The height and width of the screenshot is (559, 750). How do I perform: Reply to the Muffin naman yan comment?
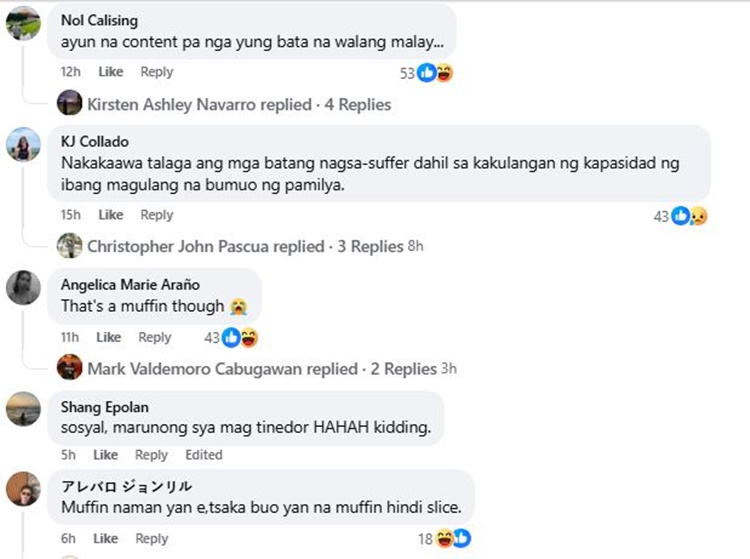point(152,538)
